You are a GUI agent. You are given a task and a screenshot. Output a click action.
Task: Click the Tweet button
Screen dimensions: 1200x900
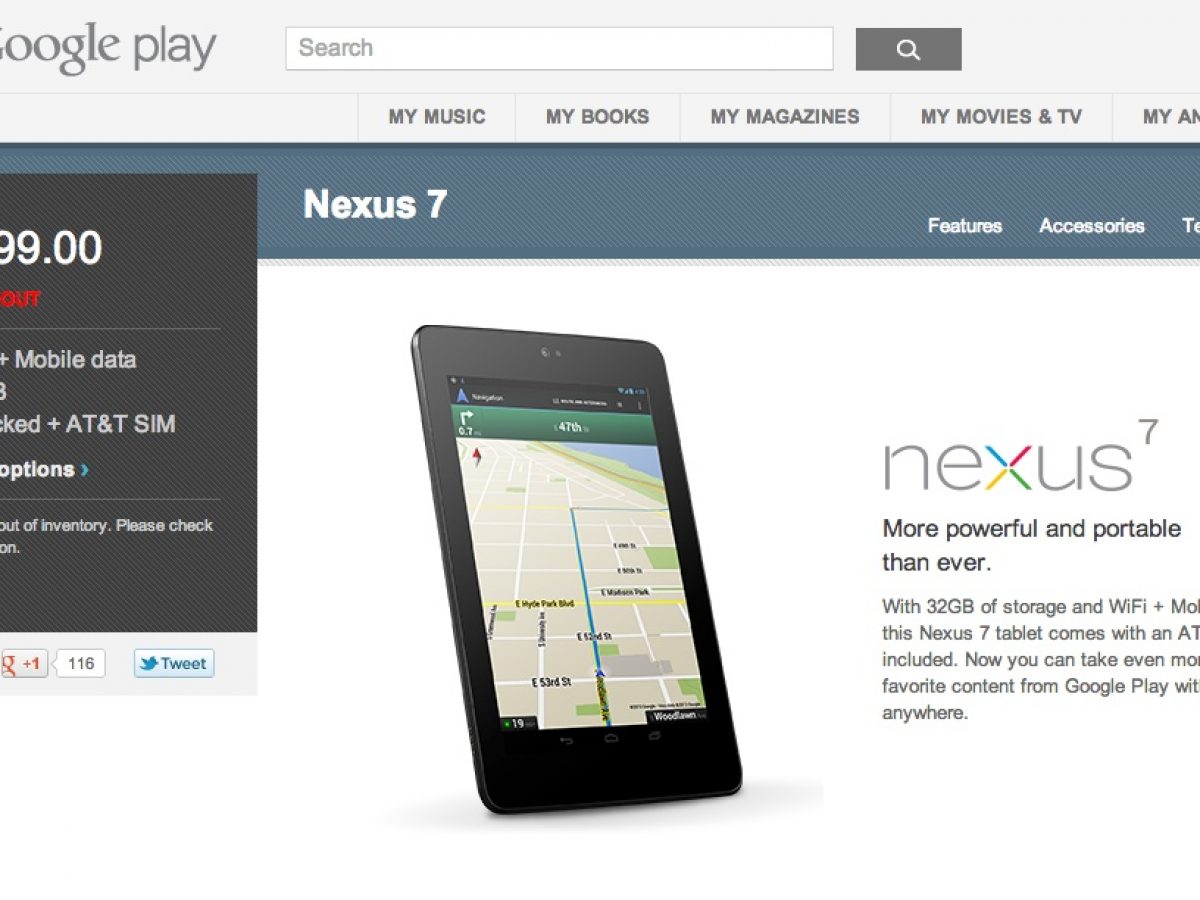pos(174,663)
